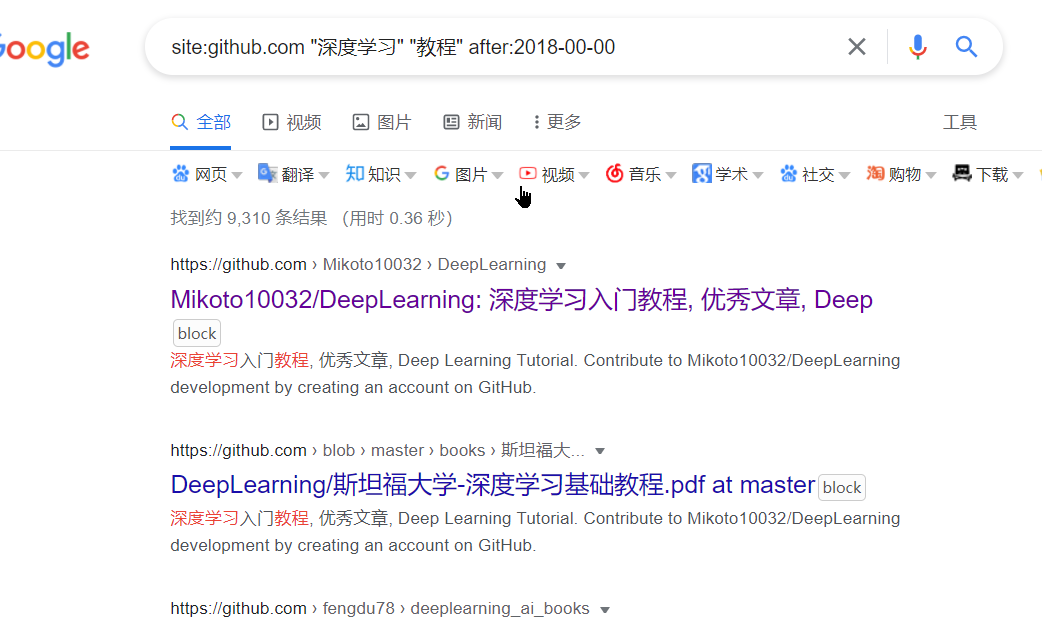1042x628 pixels.
Task: Select the 全部 tab
Action: point(201,122)
